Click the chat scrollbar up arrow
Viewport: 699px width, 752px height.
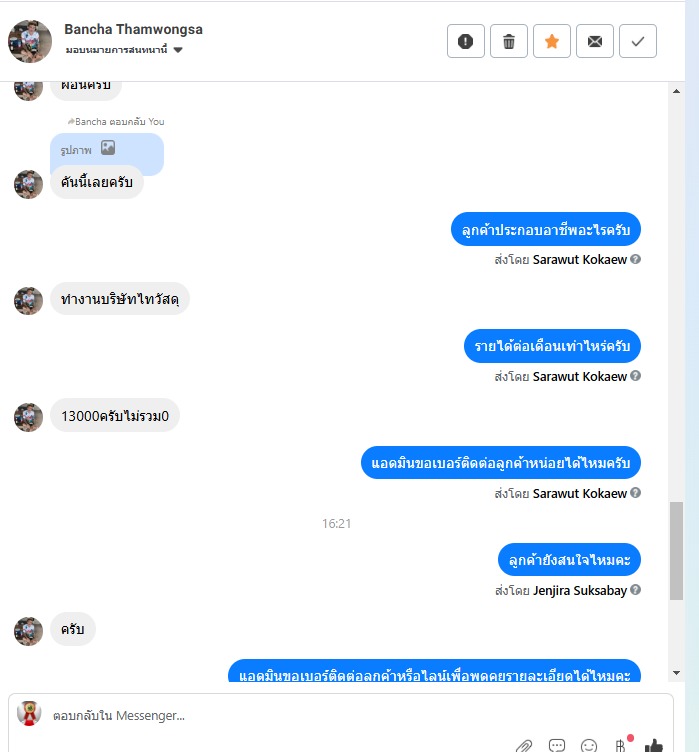[x=676, y=91]
